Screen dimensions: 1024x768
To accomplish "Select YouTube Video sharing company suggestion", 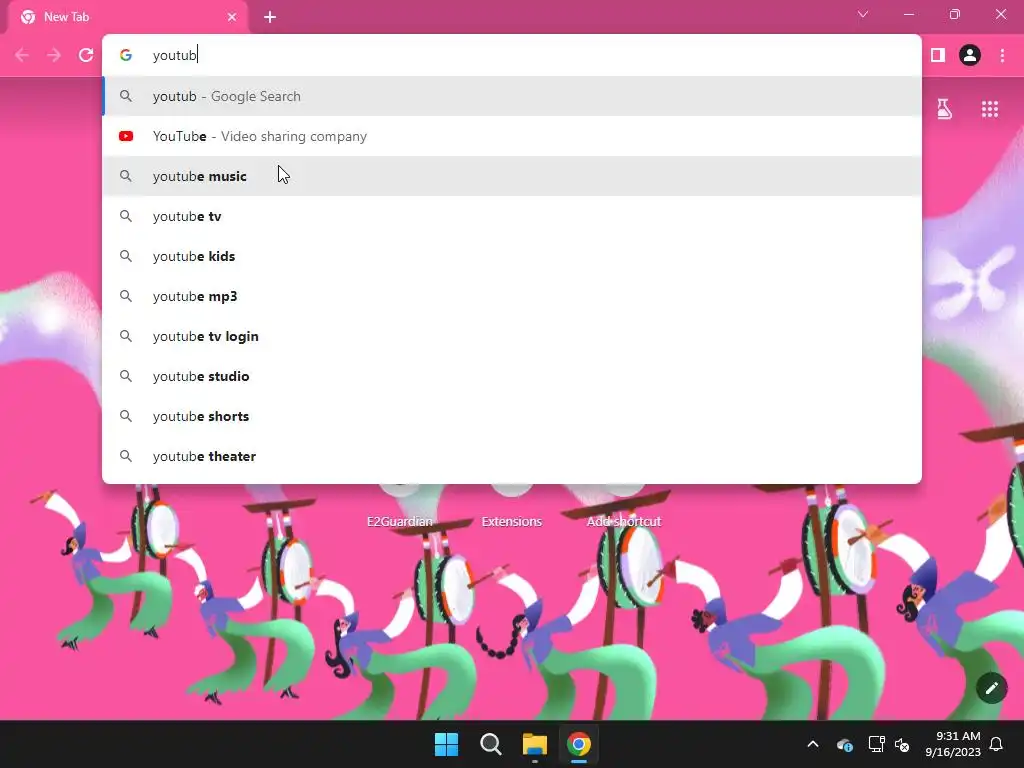I will (512, 136).
